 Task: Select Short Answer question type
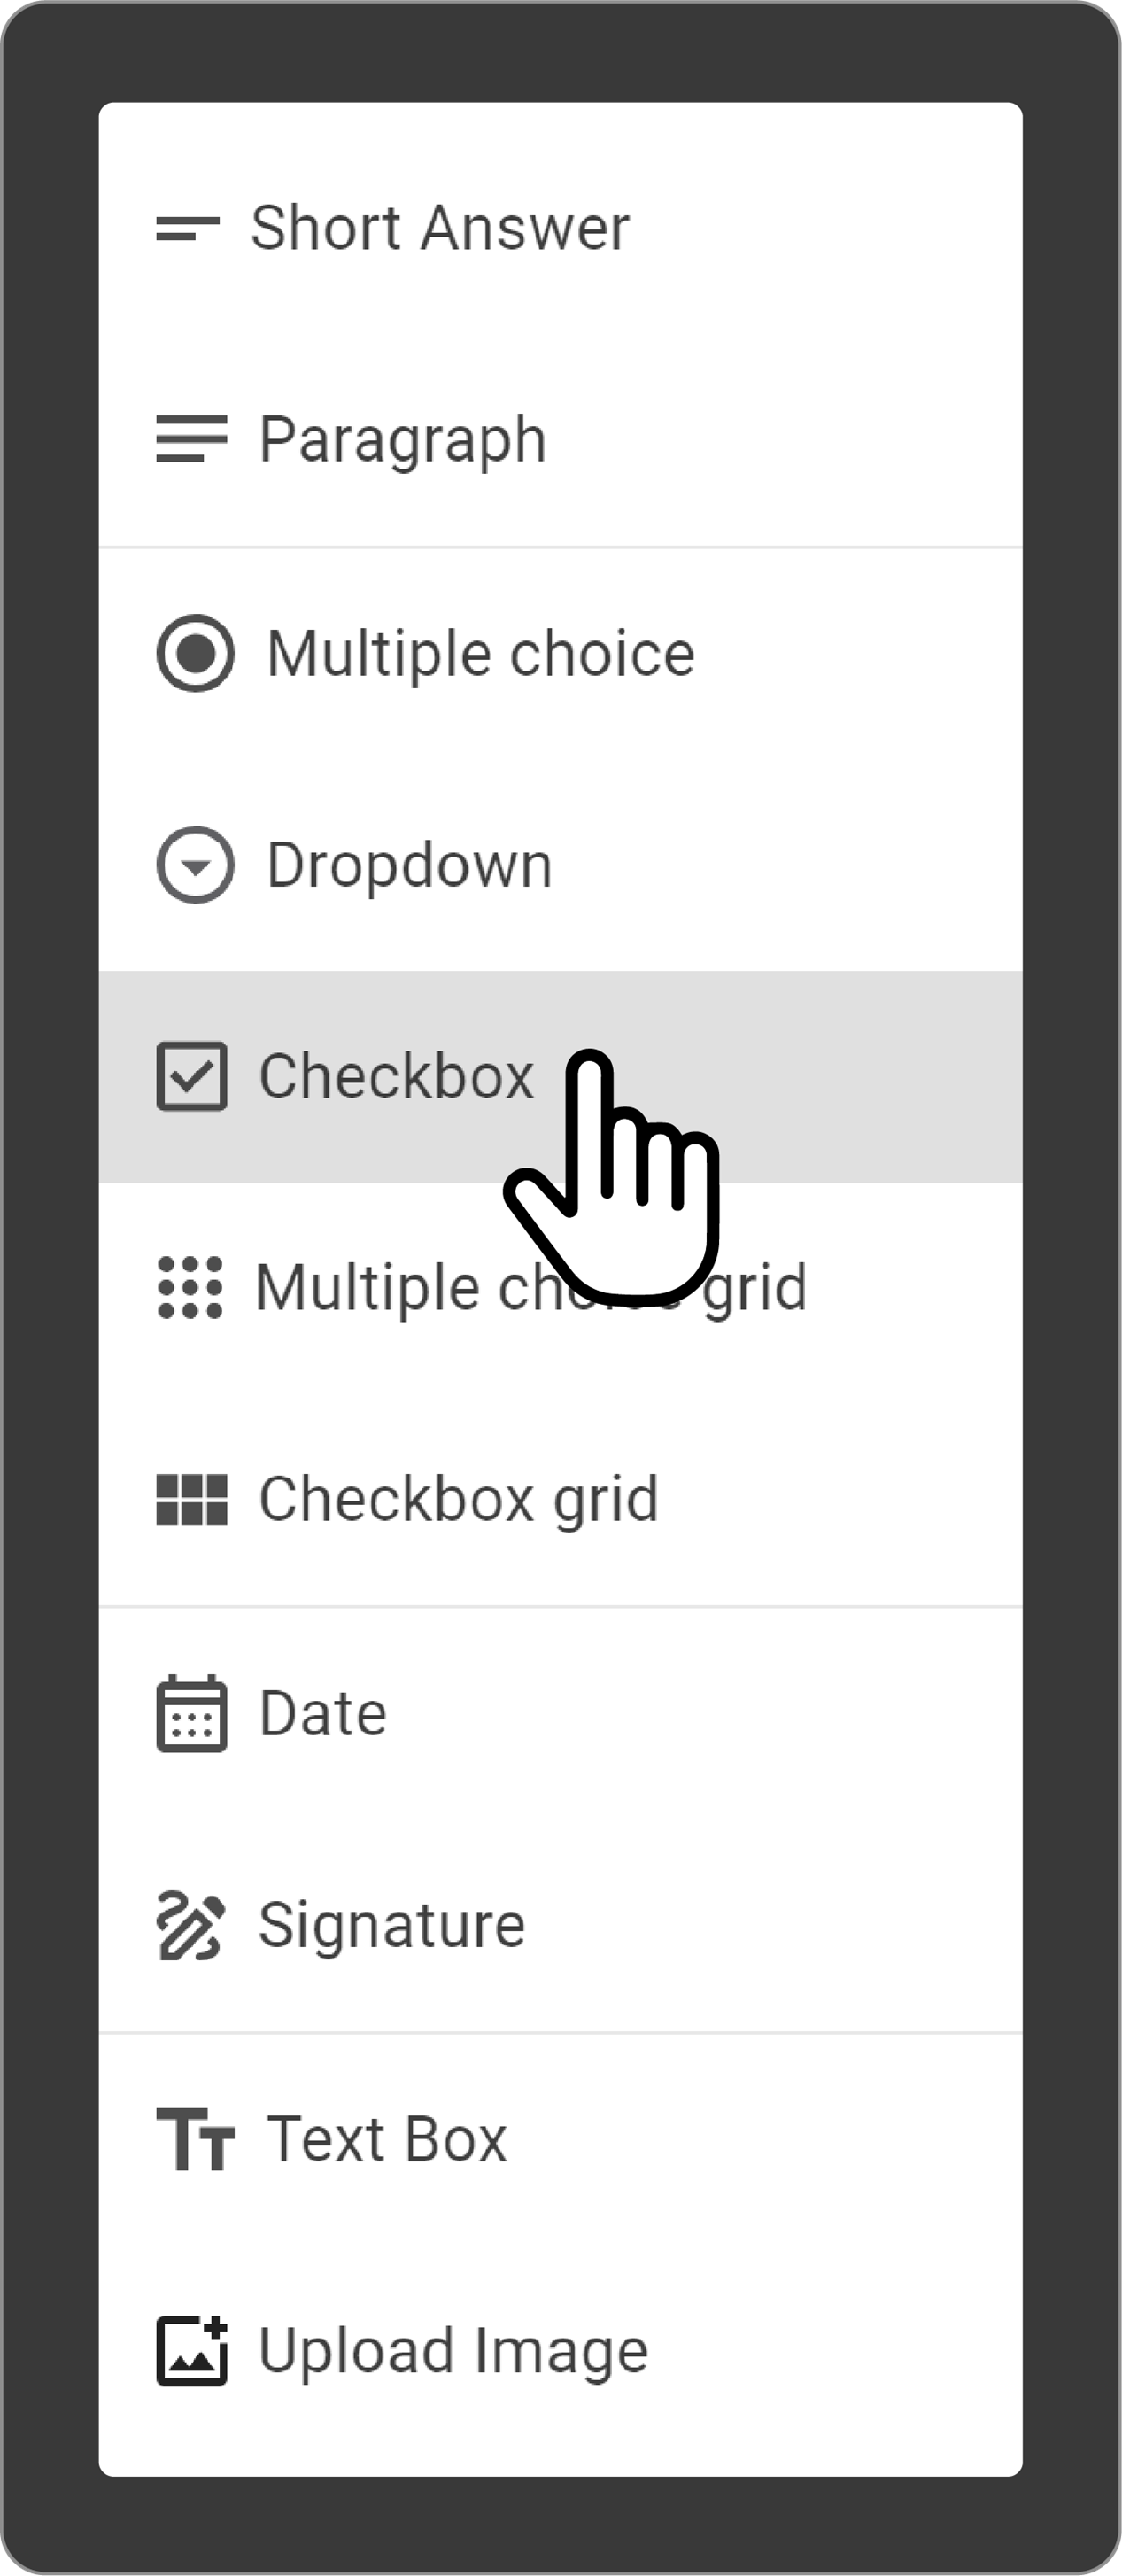pos(440,229)
